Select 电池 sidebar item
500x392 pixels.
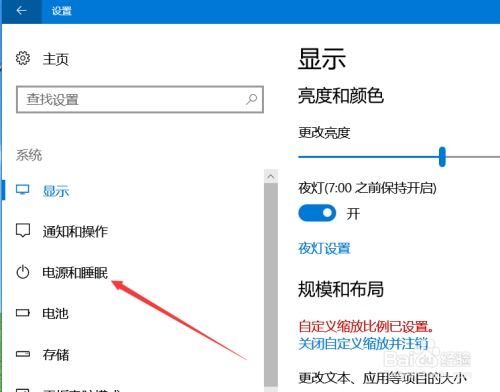point(55,313)
